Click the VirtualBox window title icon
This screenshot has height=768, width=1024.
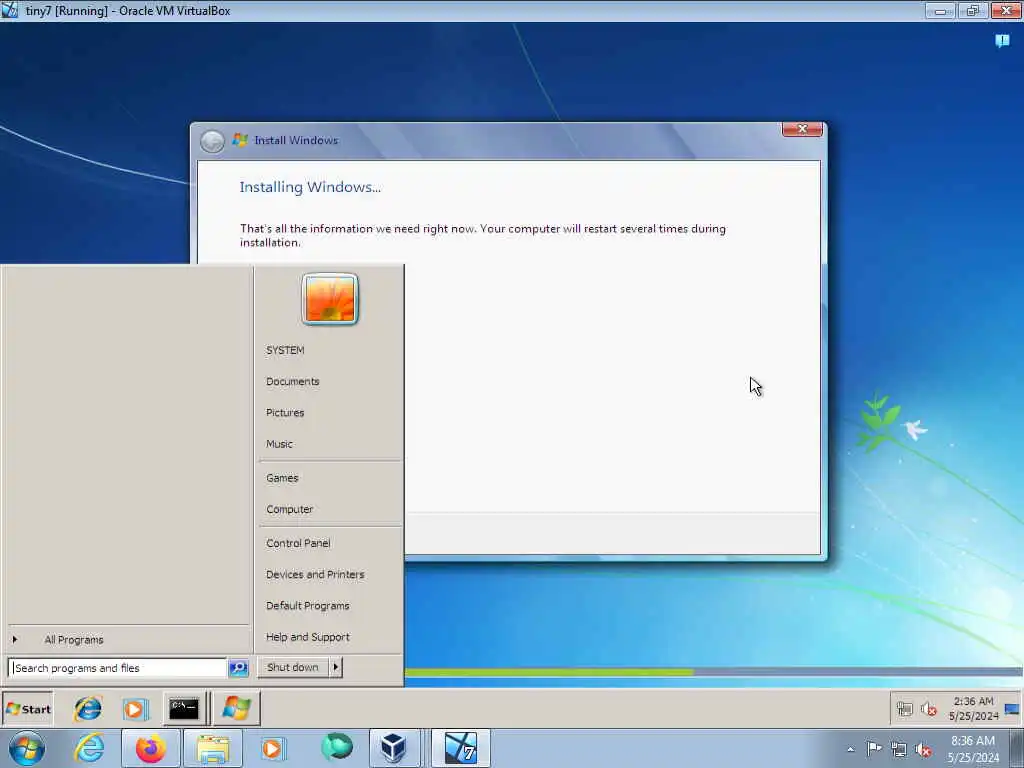(x=10, y=10)
